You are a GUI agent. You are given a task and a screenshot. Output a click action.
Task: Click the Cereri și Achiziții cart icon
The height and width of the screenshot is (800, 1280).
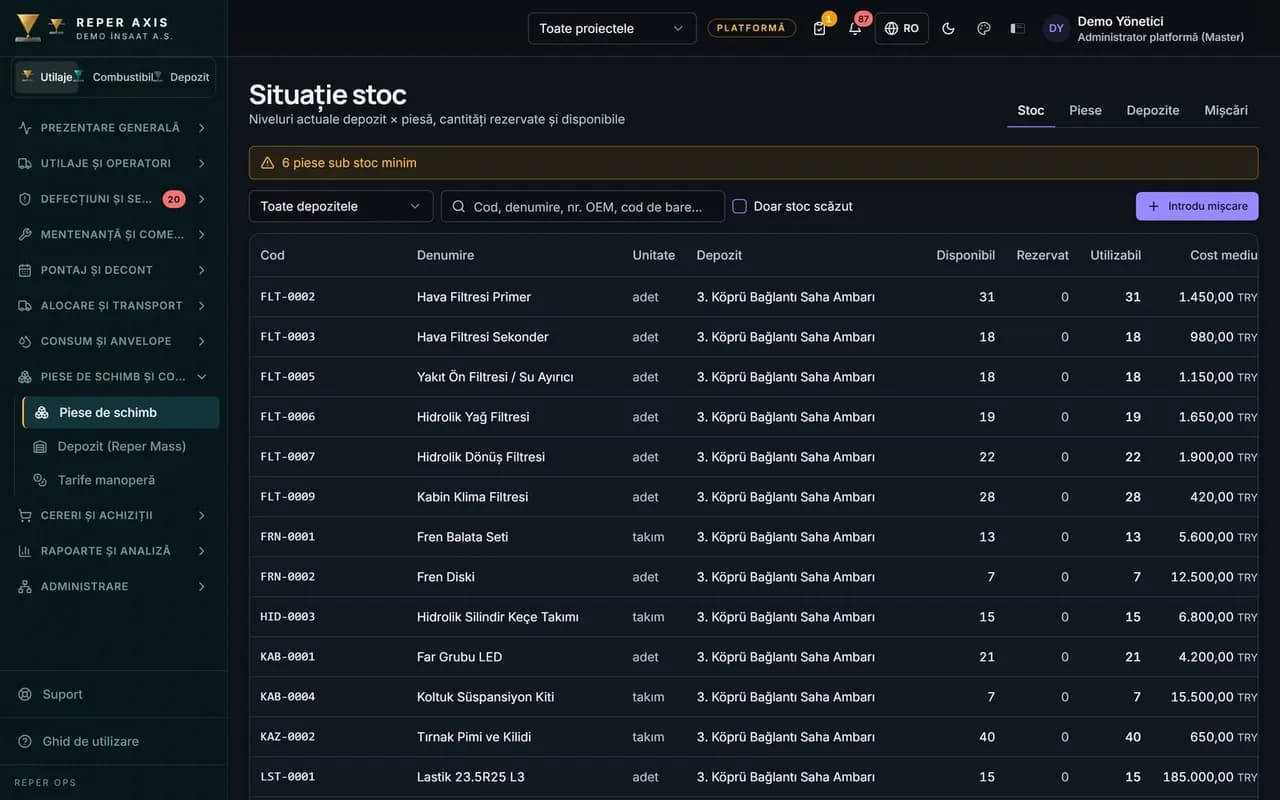point(25,515)
